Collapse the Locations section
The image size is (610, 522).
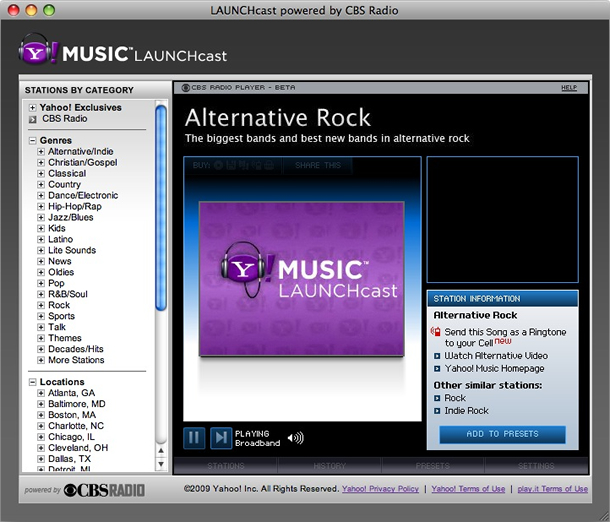(x=33, y=382)
